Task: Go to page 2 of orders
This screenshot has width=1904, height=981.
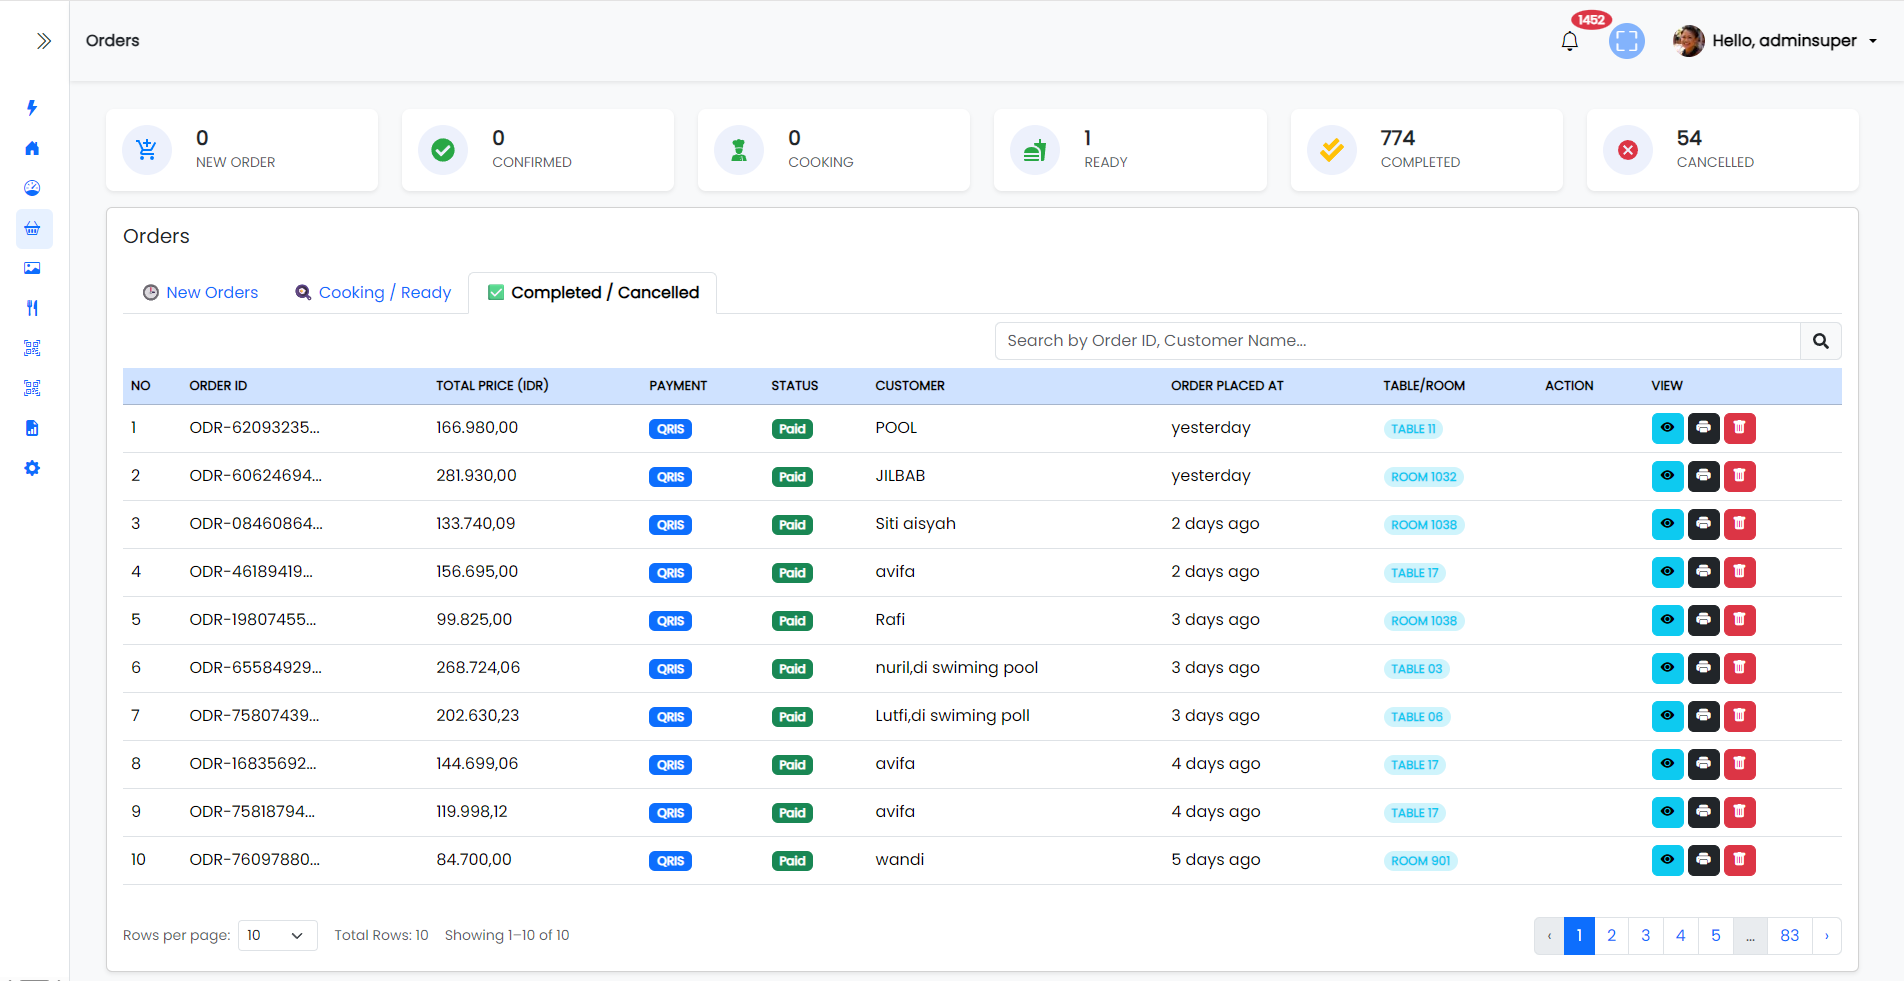Action: (1612, 936)
